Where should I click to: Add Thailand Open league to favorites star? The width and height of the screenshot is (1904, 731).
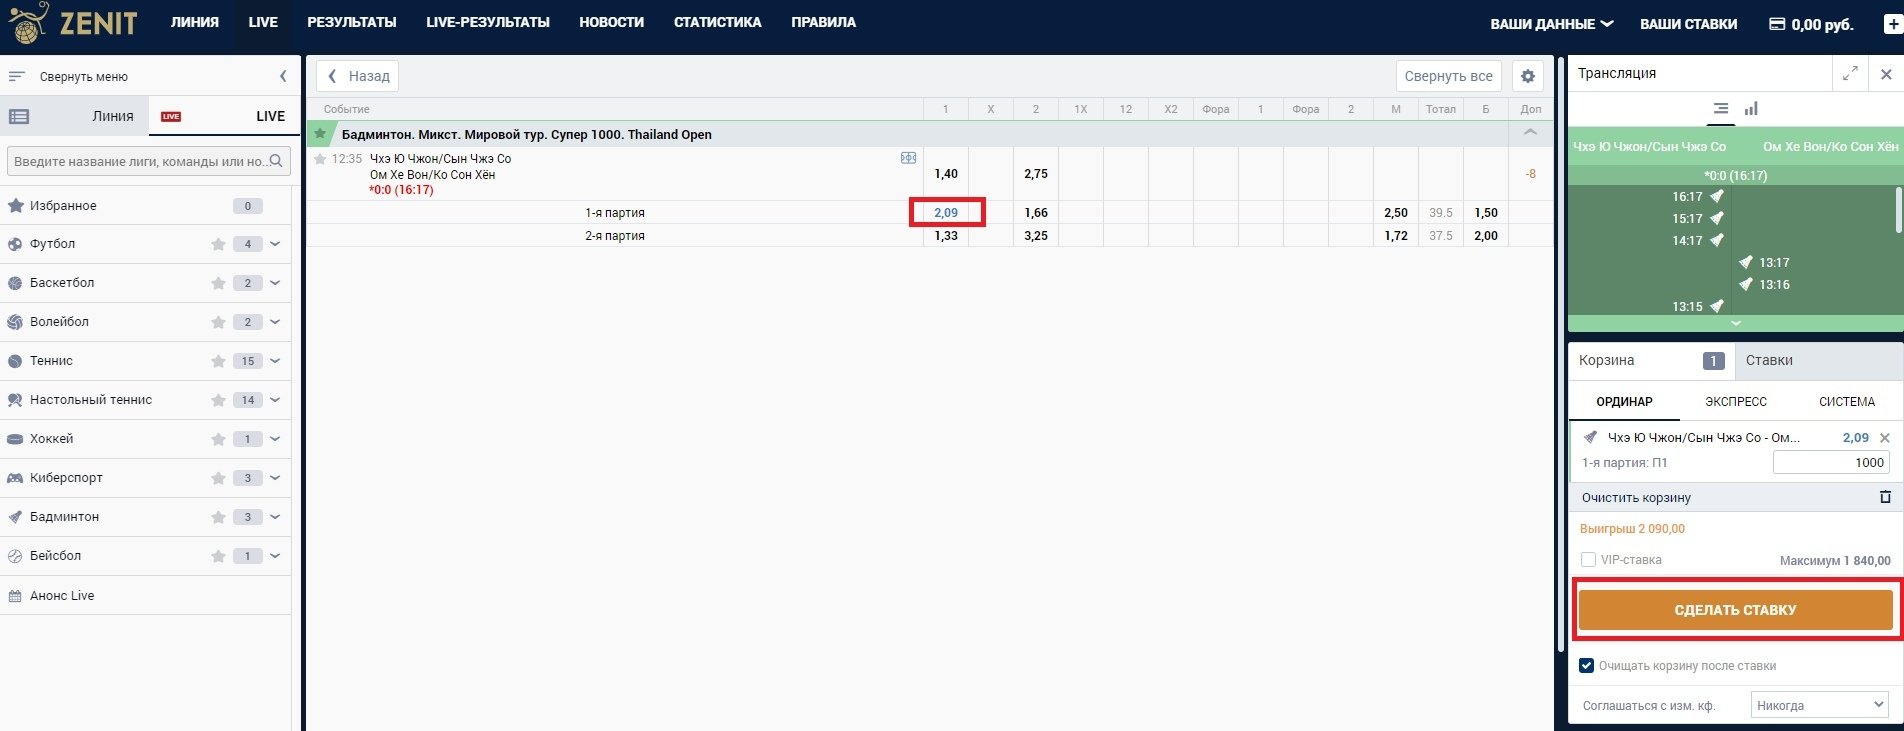point(320,134)
